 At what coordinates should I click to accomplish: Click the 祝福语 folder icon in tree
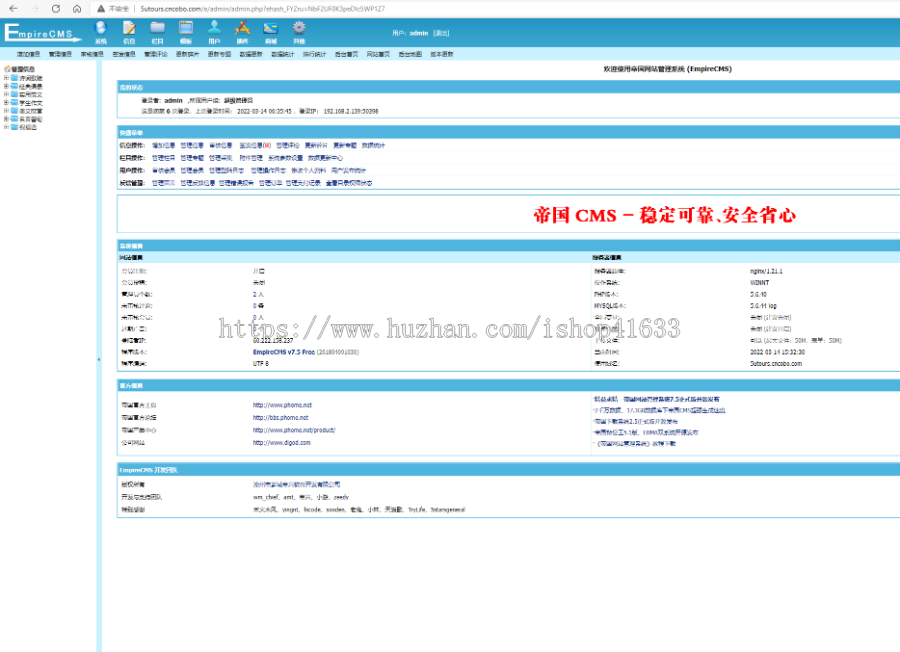coord(14,127)
